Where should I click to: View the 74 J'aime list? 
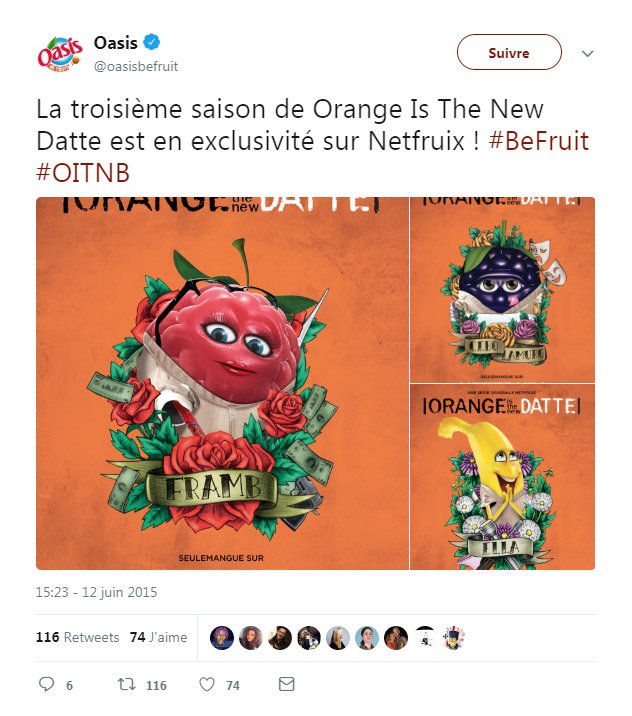(x=158, y=637)
